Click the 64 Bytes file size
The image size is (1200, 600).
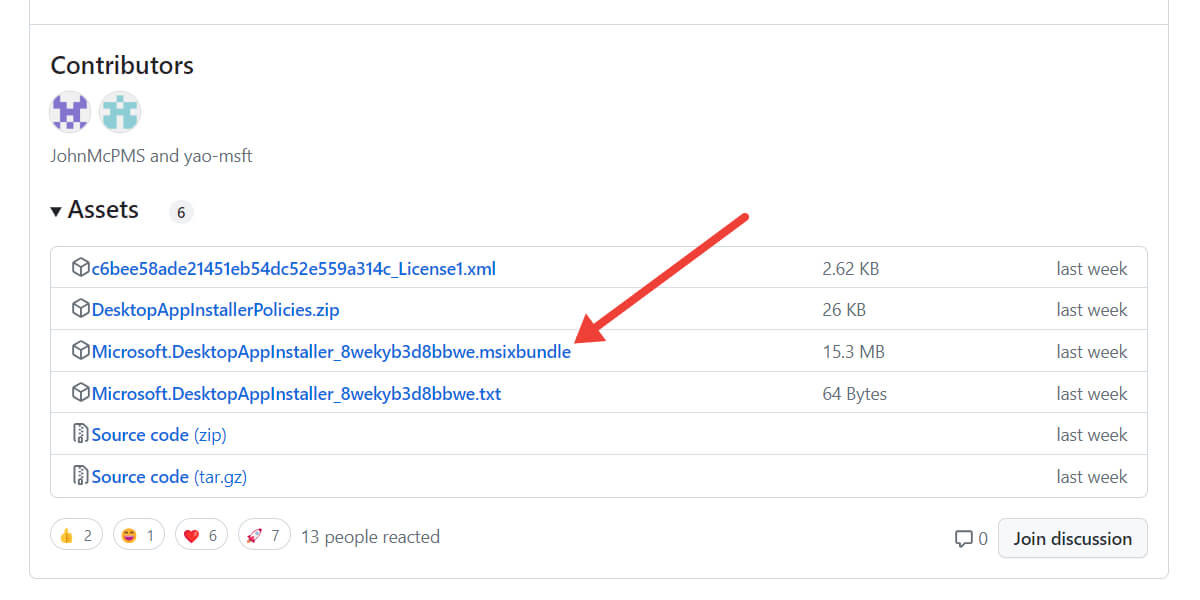[x=855, y=394]
